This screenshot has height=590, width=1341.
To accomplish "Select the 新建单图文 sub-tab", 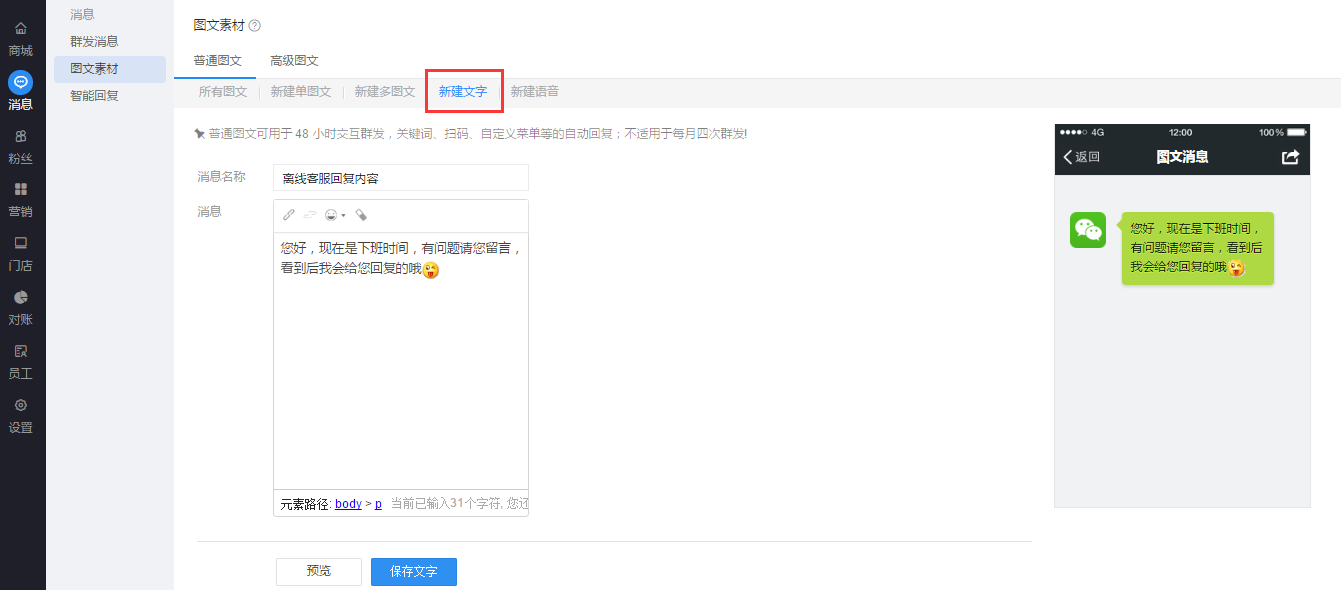I will pyautogui.click(x=300, y=92).
